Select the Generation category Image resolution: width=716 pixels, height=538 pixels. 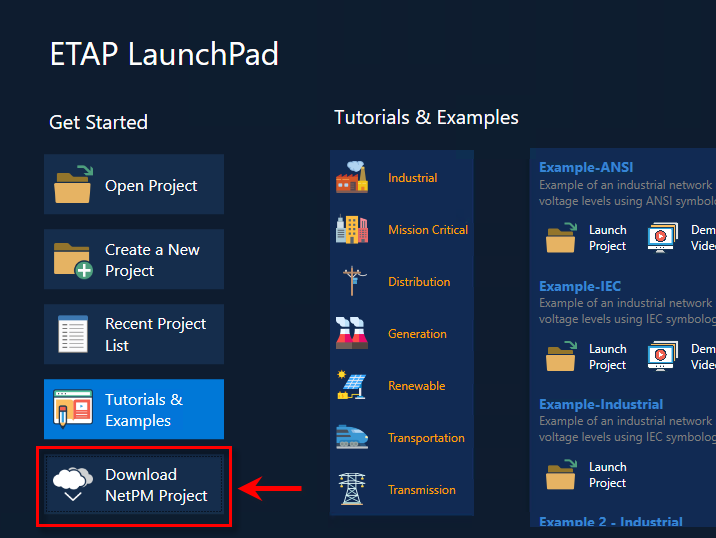[x=417, y=334]
